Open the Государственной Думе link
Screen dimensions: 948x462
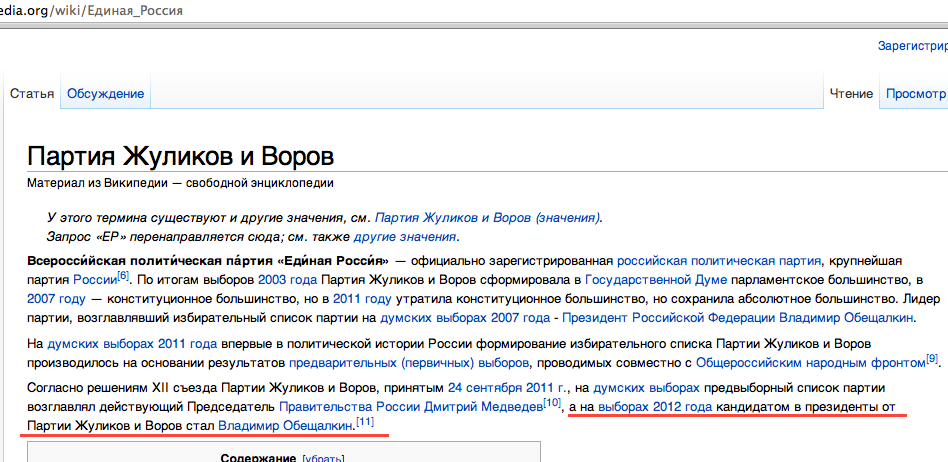(x=657, y=281)
